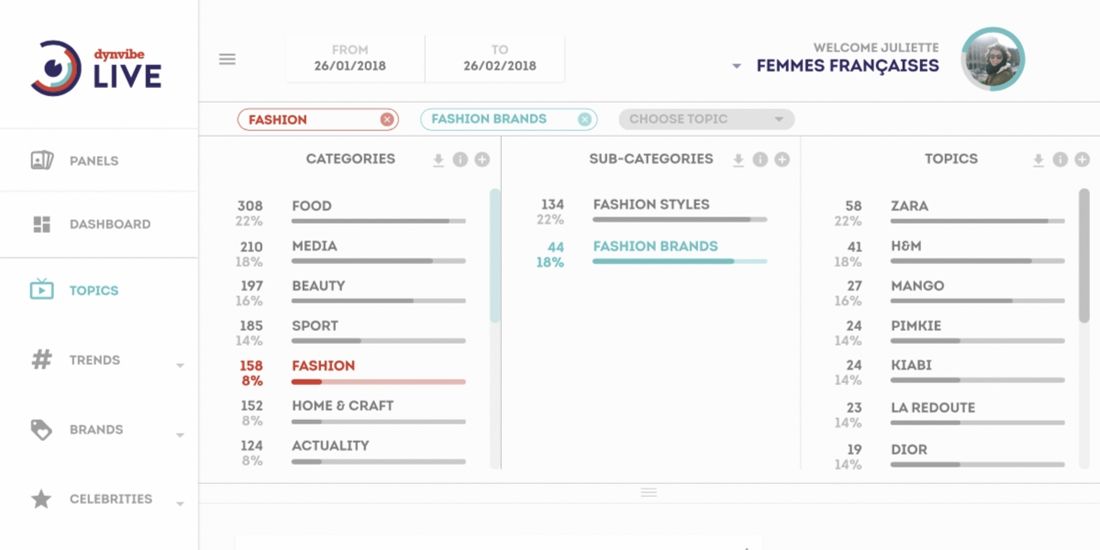Screen dimensions: 1100x550
Task: Download the Categories list
Action: coord(438,160)
